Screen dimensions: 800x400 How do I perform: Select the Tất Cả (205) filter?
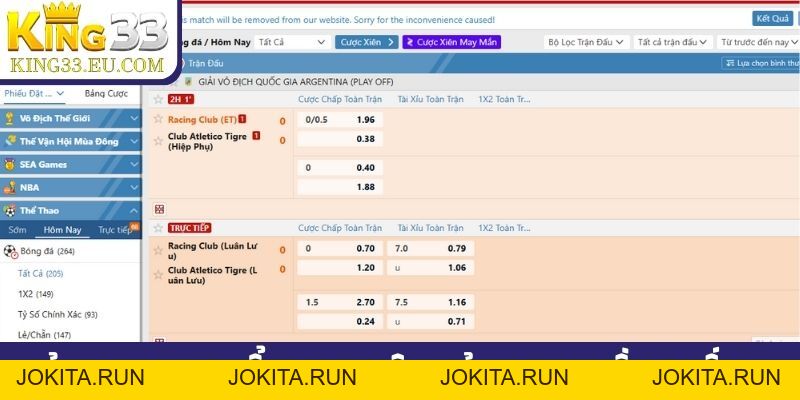[40, 274]
